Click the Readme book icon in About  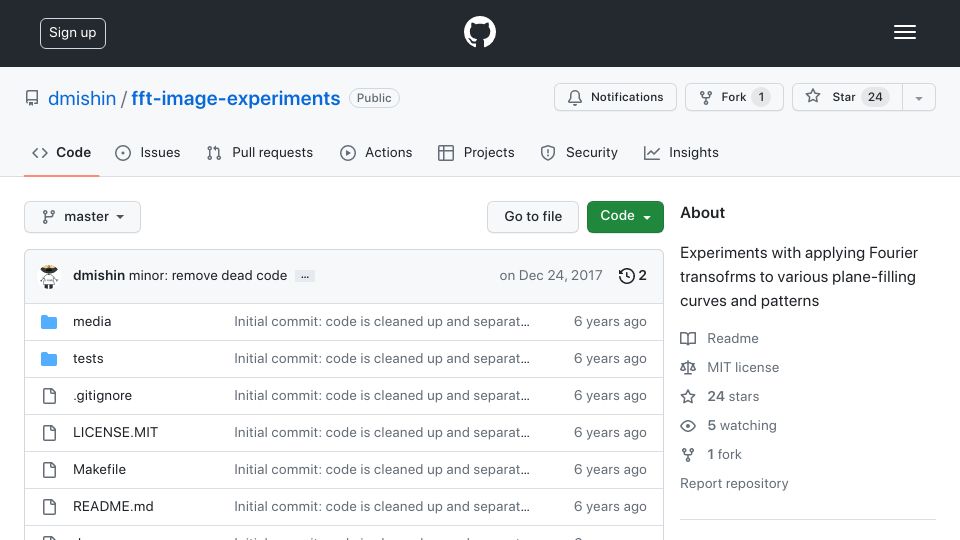(x=688, y=339)
